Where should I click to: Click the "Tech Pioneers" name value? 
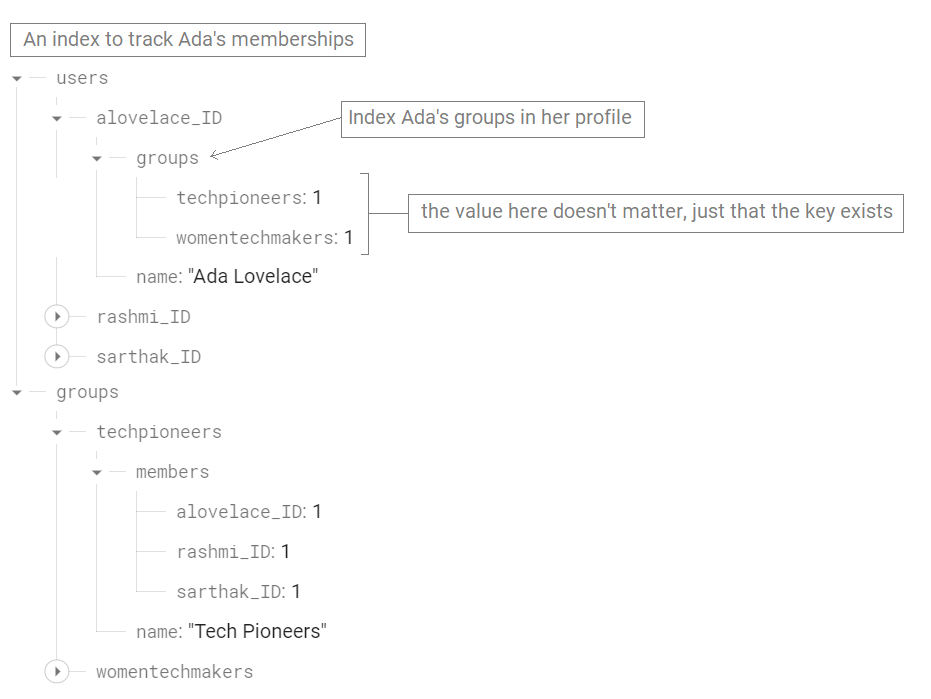[257, 632]
